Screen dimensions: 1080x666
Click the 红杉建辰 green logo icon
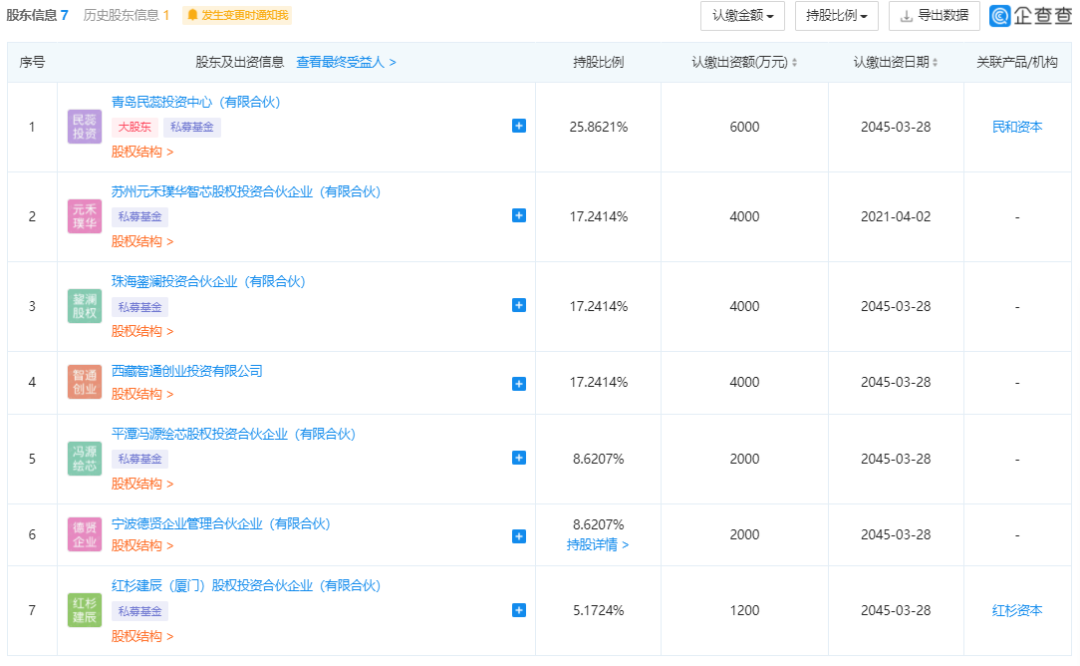tap(84, 610)
